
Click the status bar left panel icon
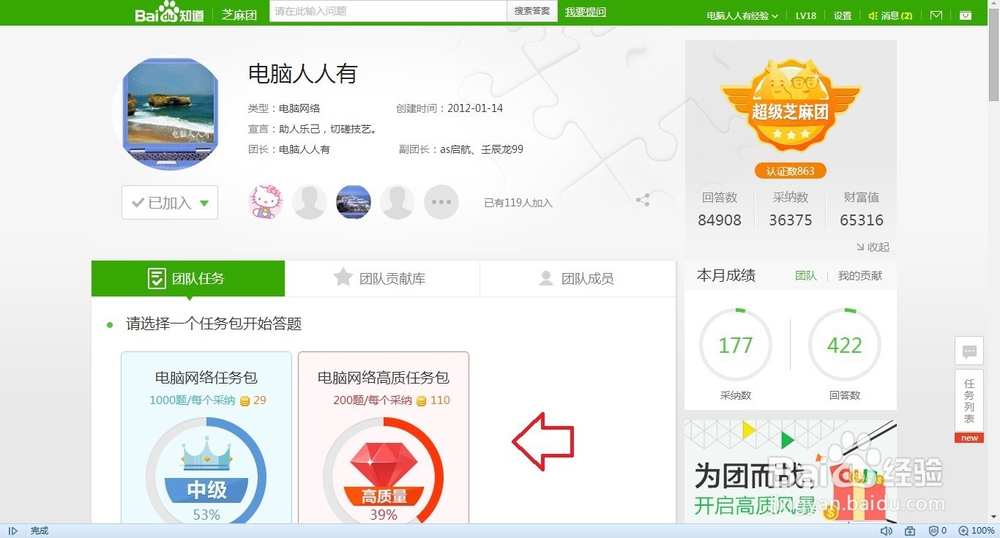13,530
